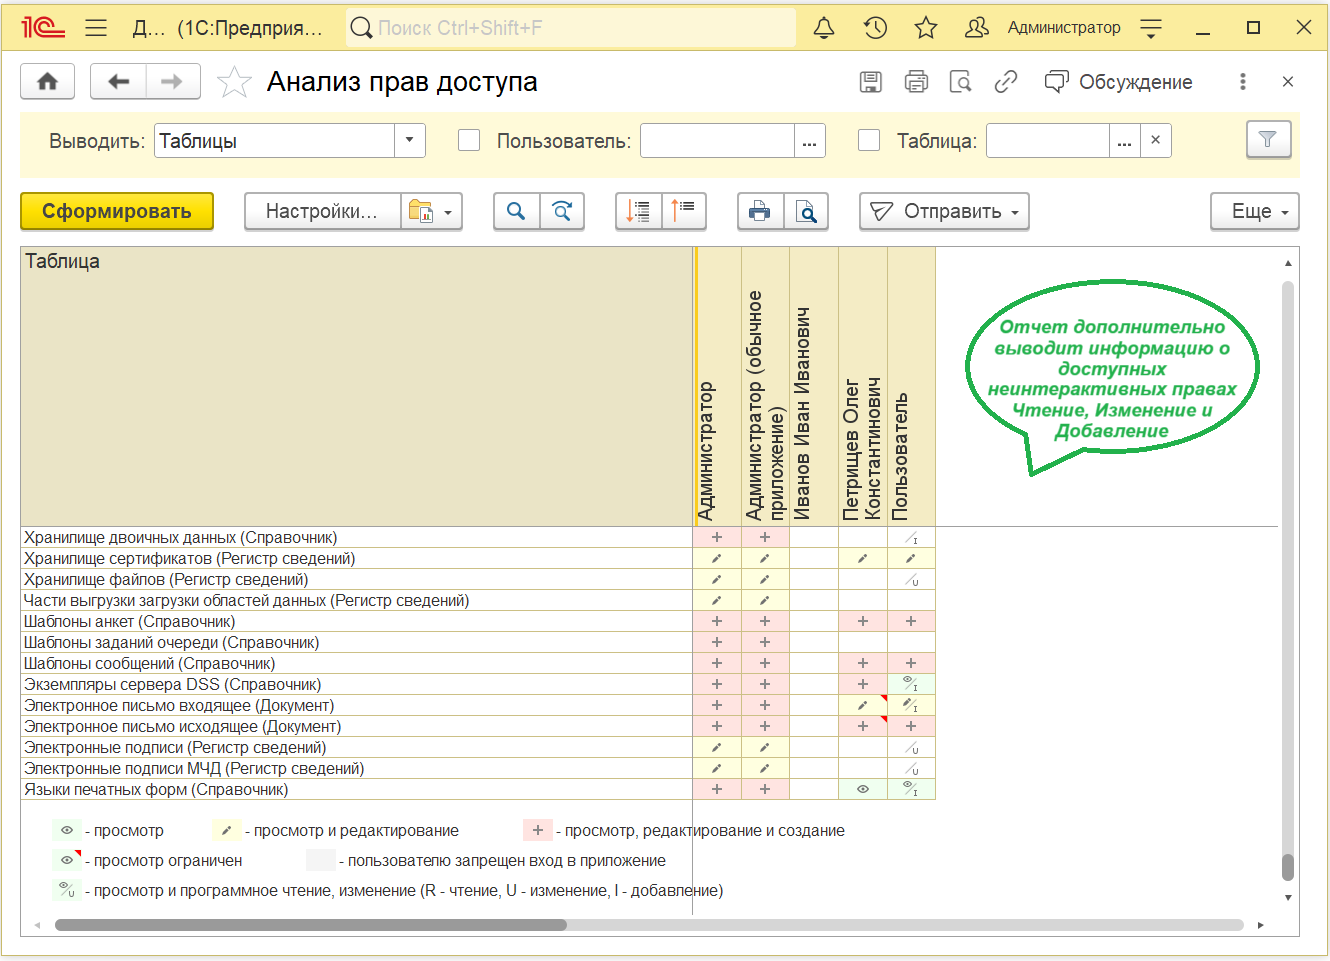This screenshot has width=1330, height=961.
Task: Open the Отправить dropdown menu
Action: tap(944, 211)
